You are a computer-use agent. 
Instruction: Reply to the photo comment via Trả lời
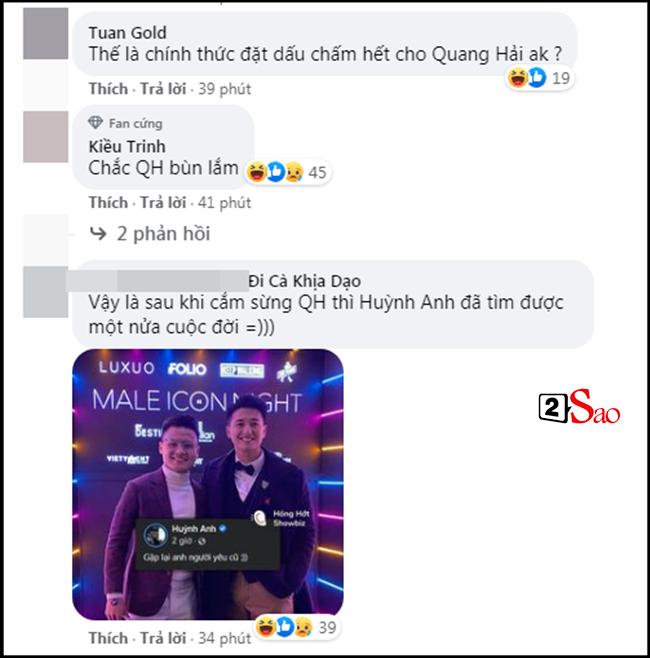pos(163,638)
